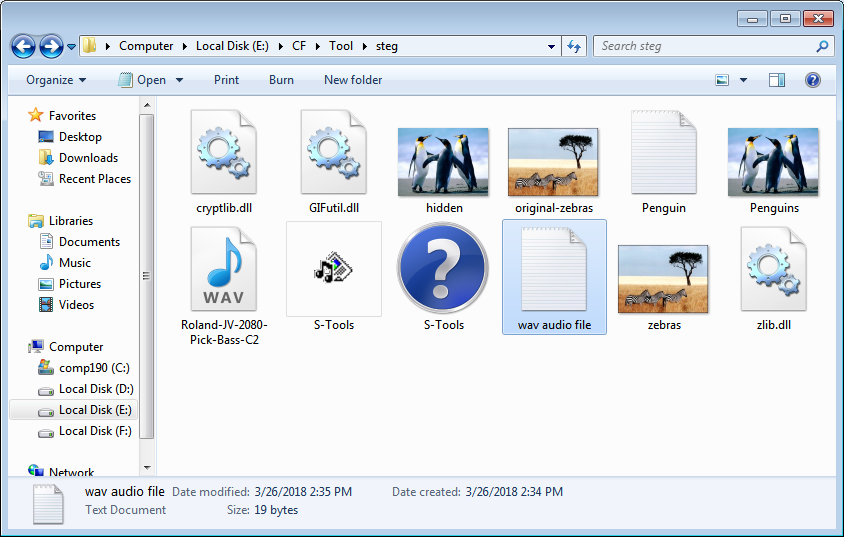Click the New folder button

[353, 80]
